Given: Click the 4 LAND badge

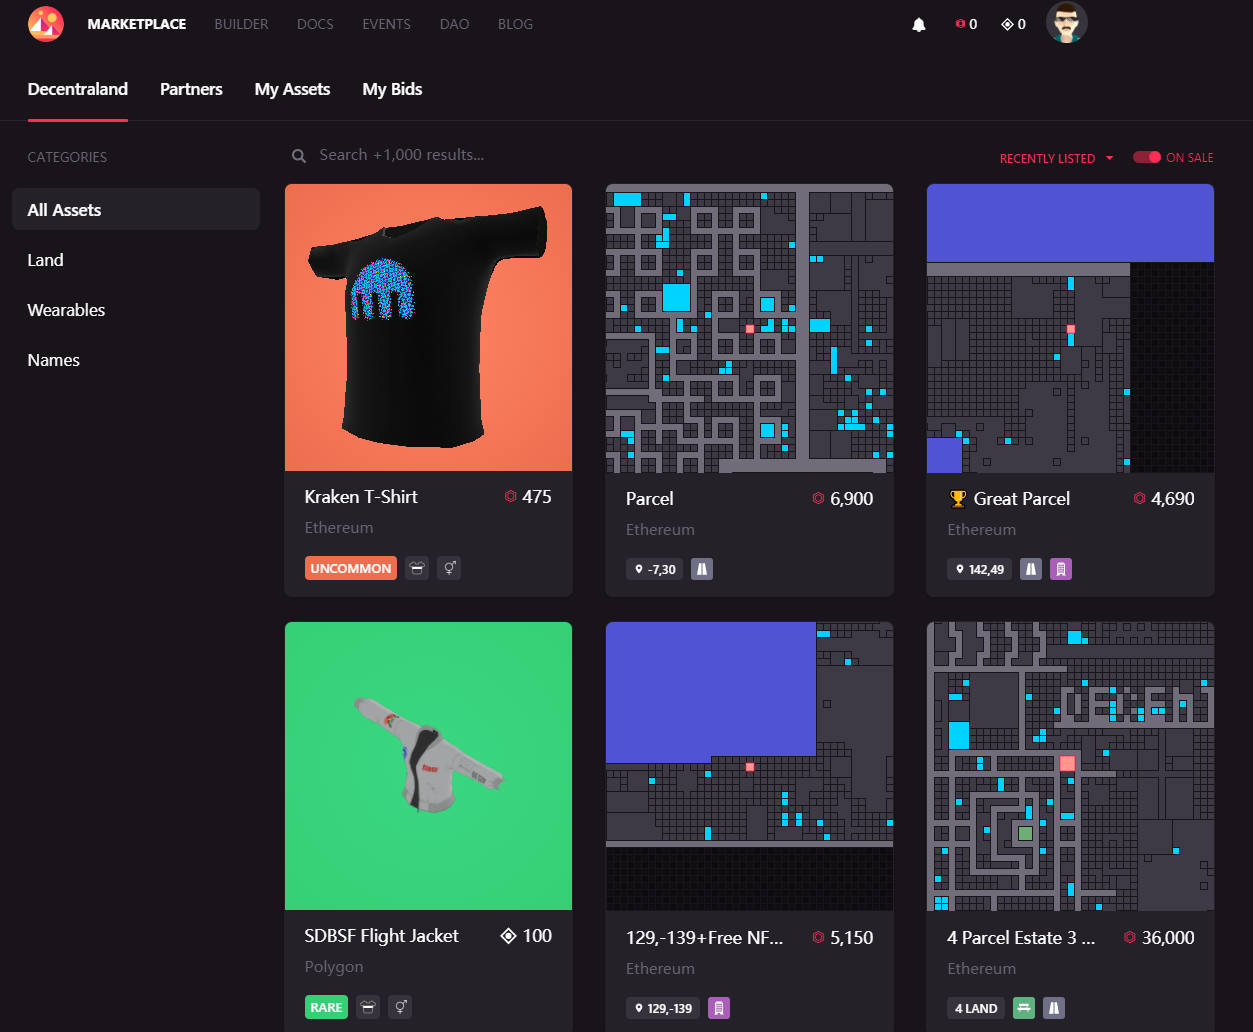Looking at the screenshot, I should click(976, 1008).
